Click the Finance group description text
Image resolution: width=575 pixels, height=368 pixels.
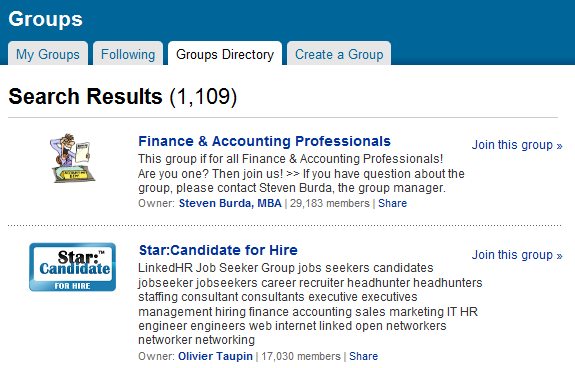pos(301,173)
